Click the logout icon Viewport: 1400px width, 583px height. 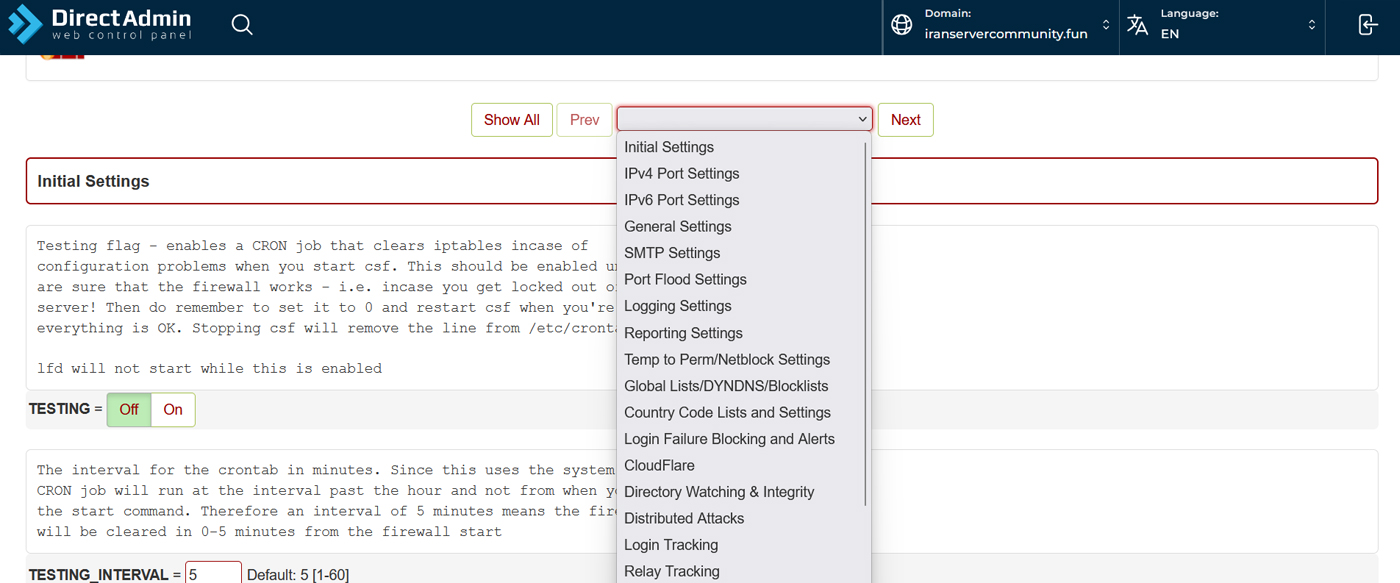pyautogui.click(x=1368, y=25)
